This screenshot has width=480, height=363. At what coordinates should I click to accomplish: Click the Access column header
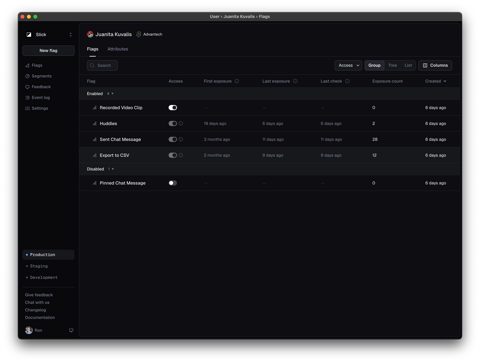click(x=176, y=81)
